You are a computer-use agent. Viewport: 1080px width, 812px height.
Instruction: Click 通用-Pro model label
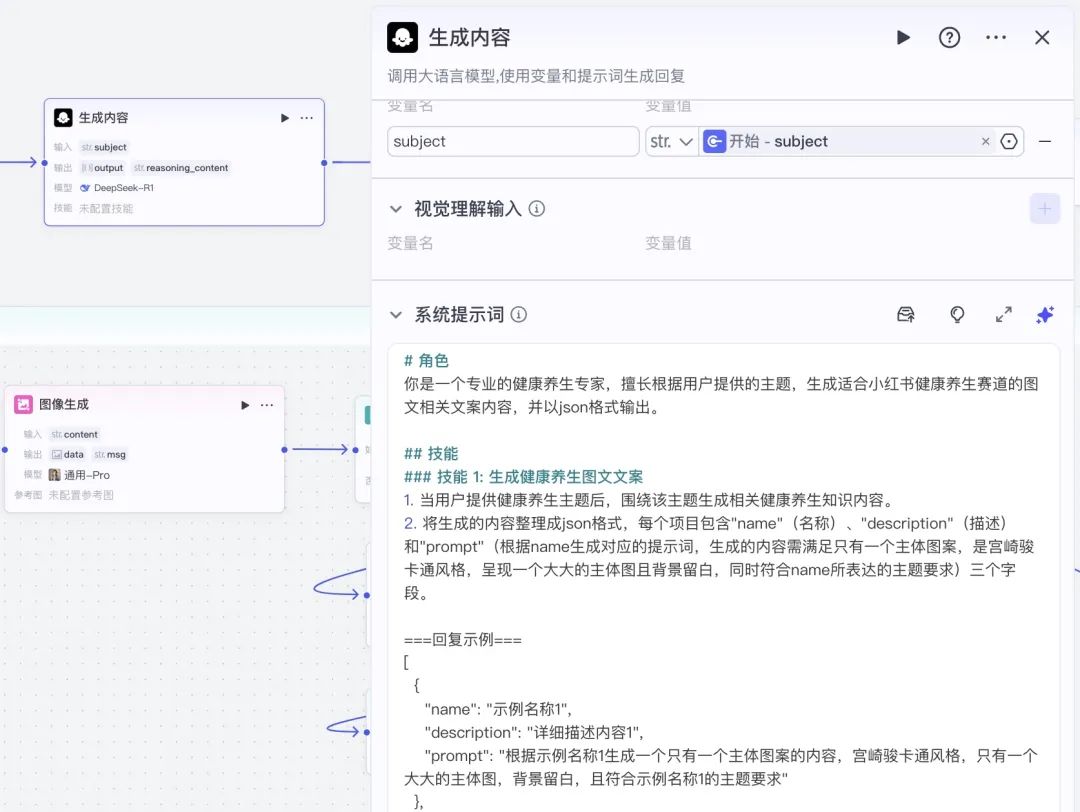tap(86, 475)
